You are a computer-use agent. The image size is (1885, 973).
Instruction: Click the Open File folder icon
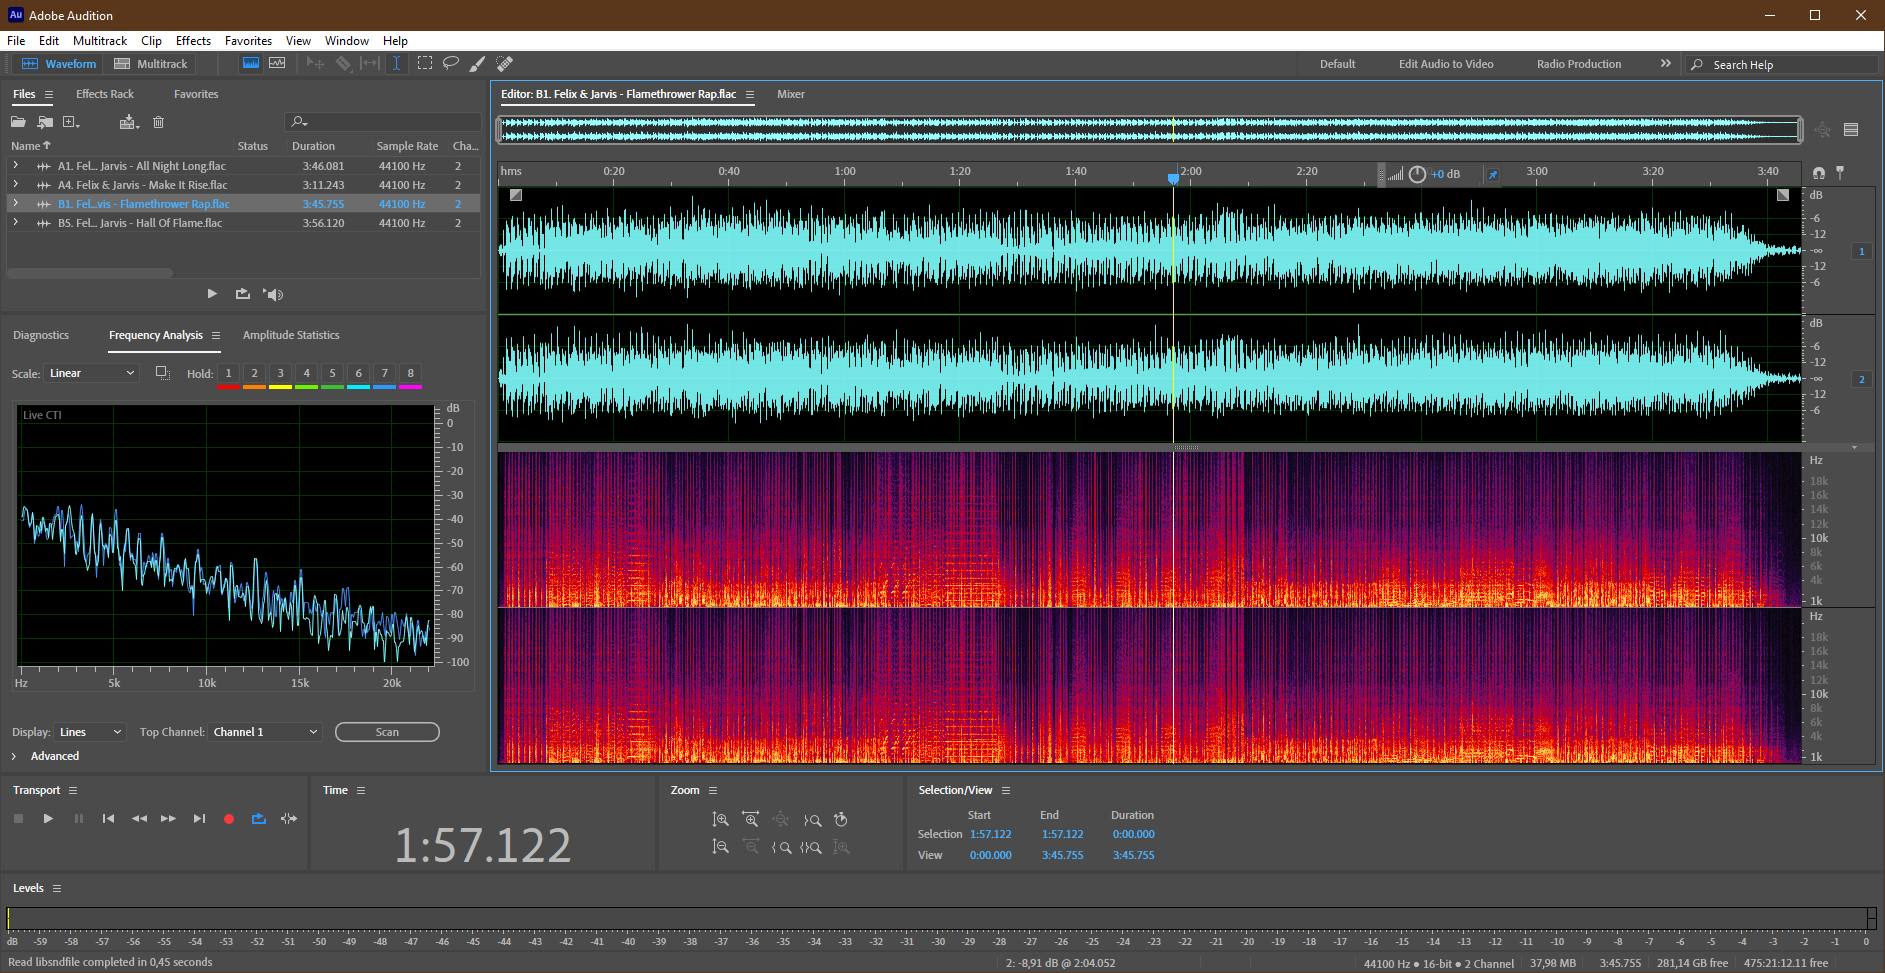(18, 122)
